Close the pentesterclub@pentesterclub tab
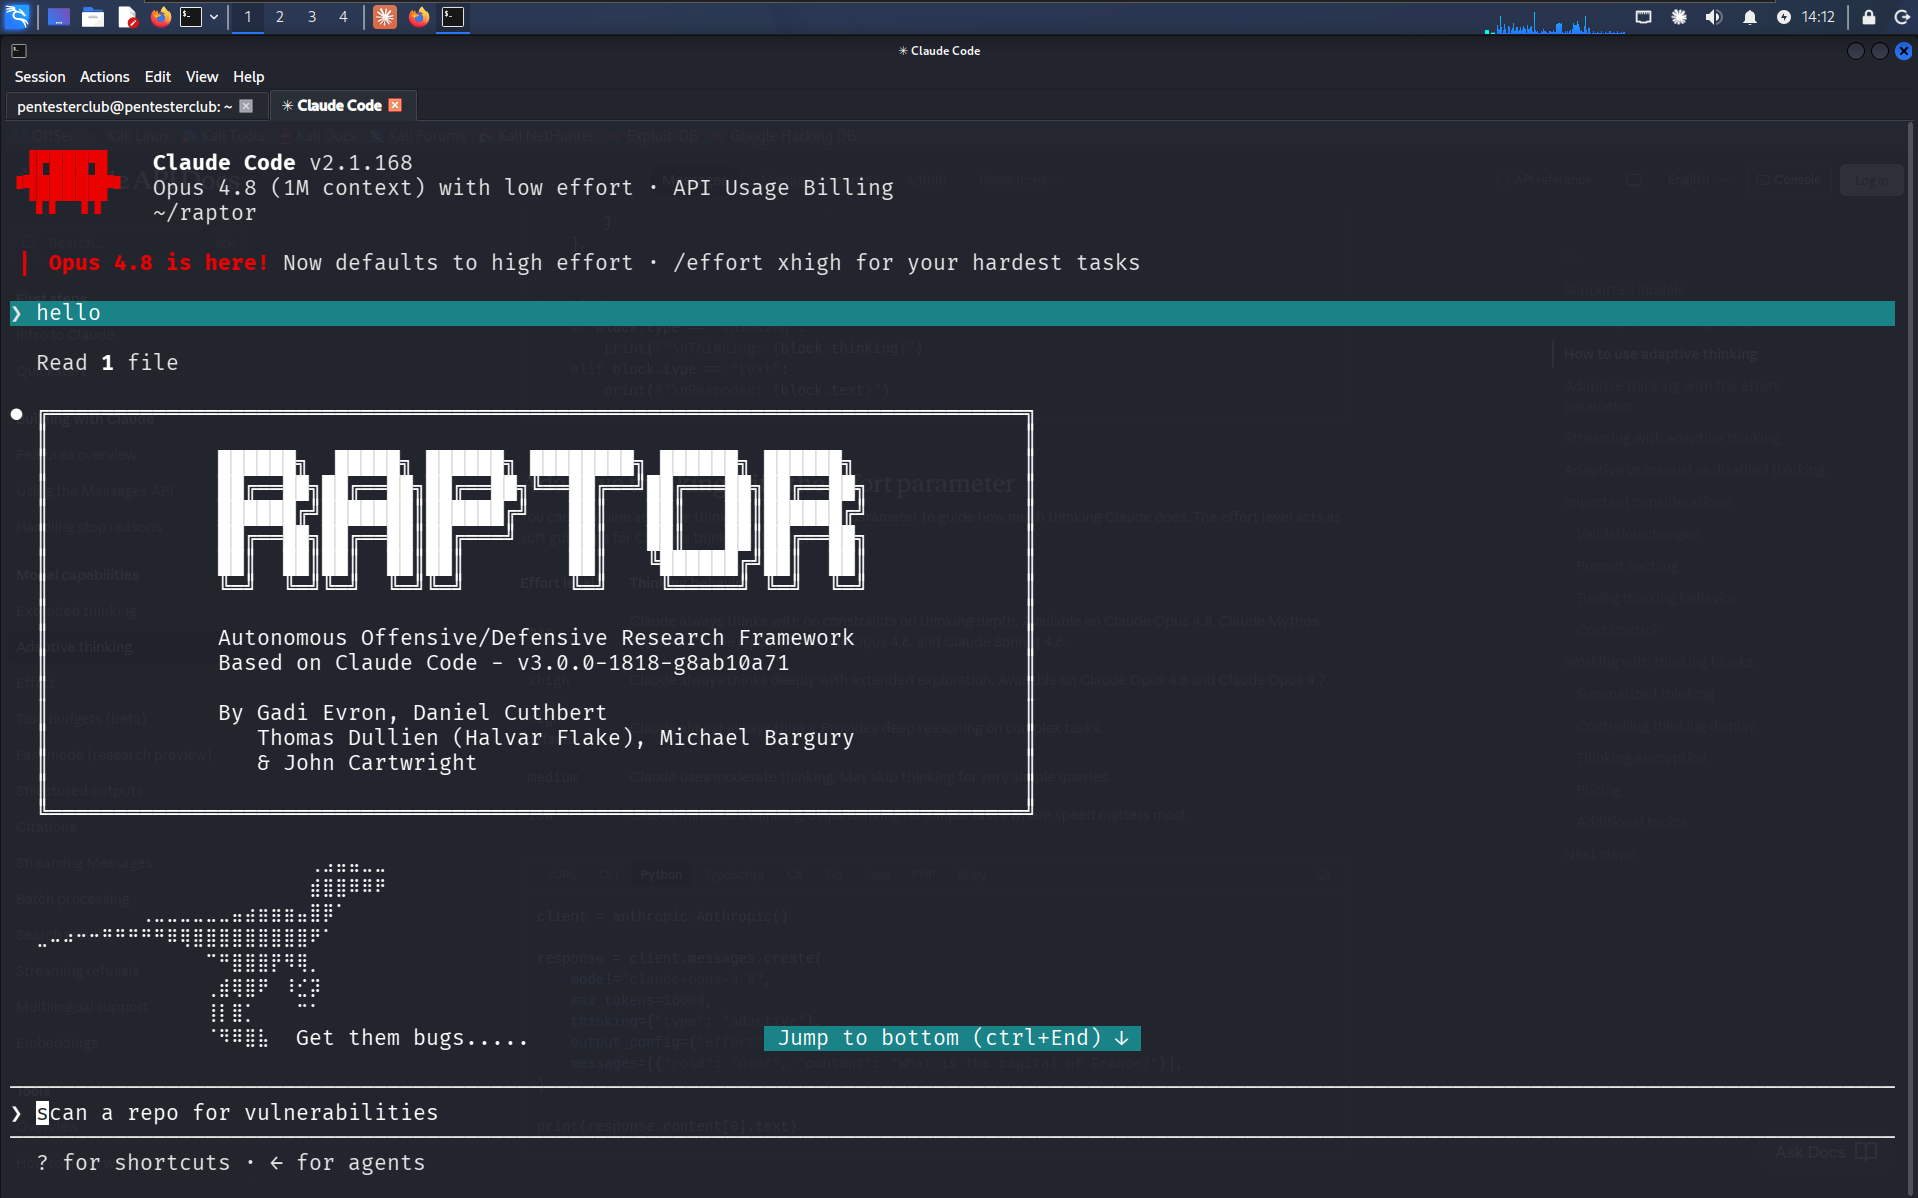The height and width of the screenshot is (1198, 1918). (246, 106)
